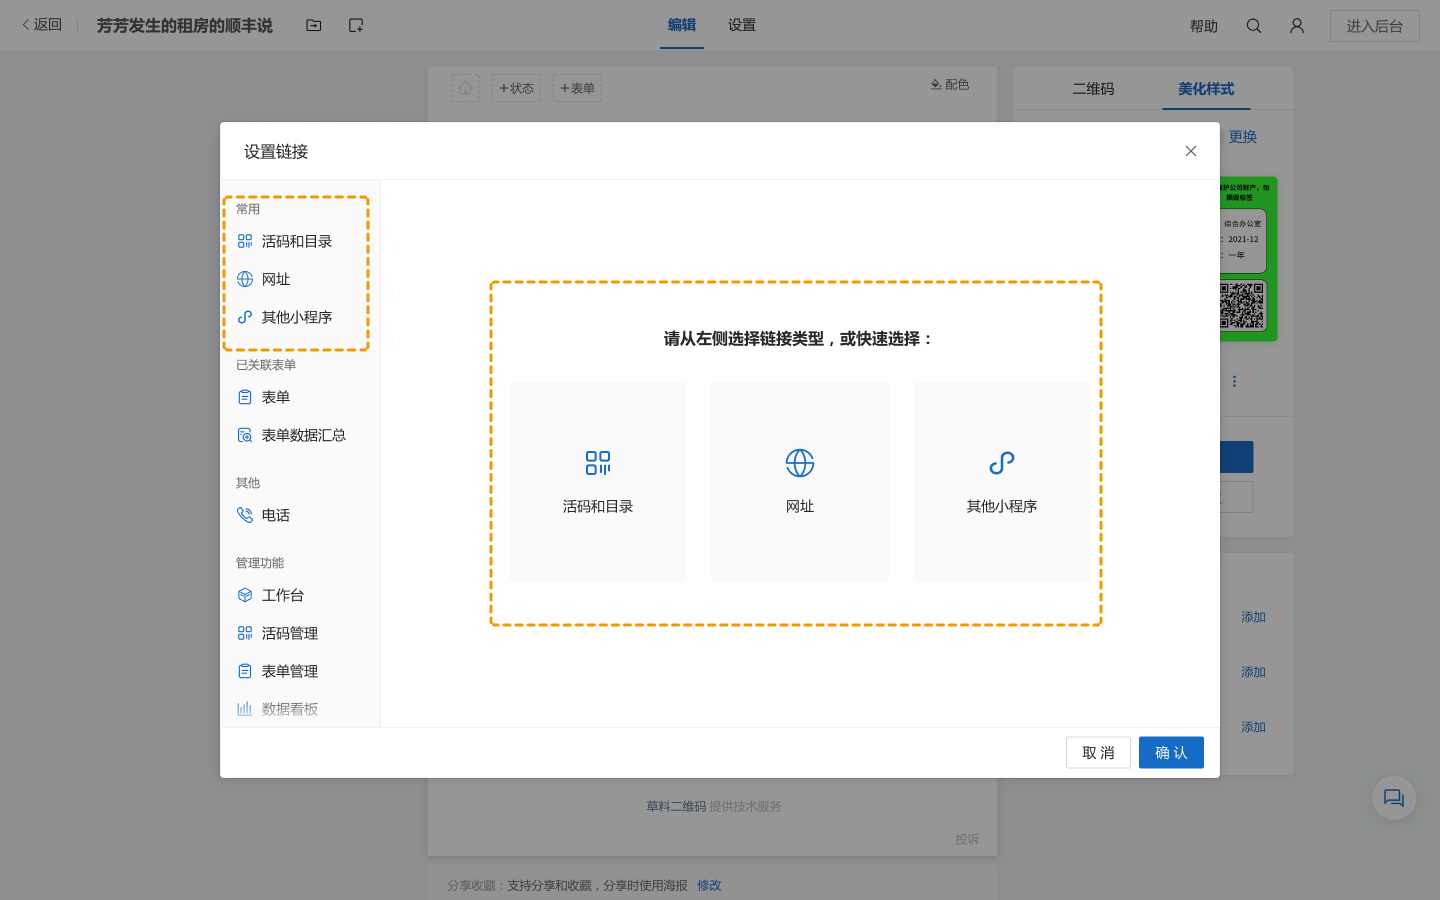Open 帮助 in top bar

[1204, 26]
